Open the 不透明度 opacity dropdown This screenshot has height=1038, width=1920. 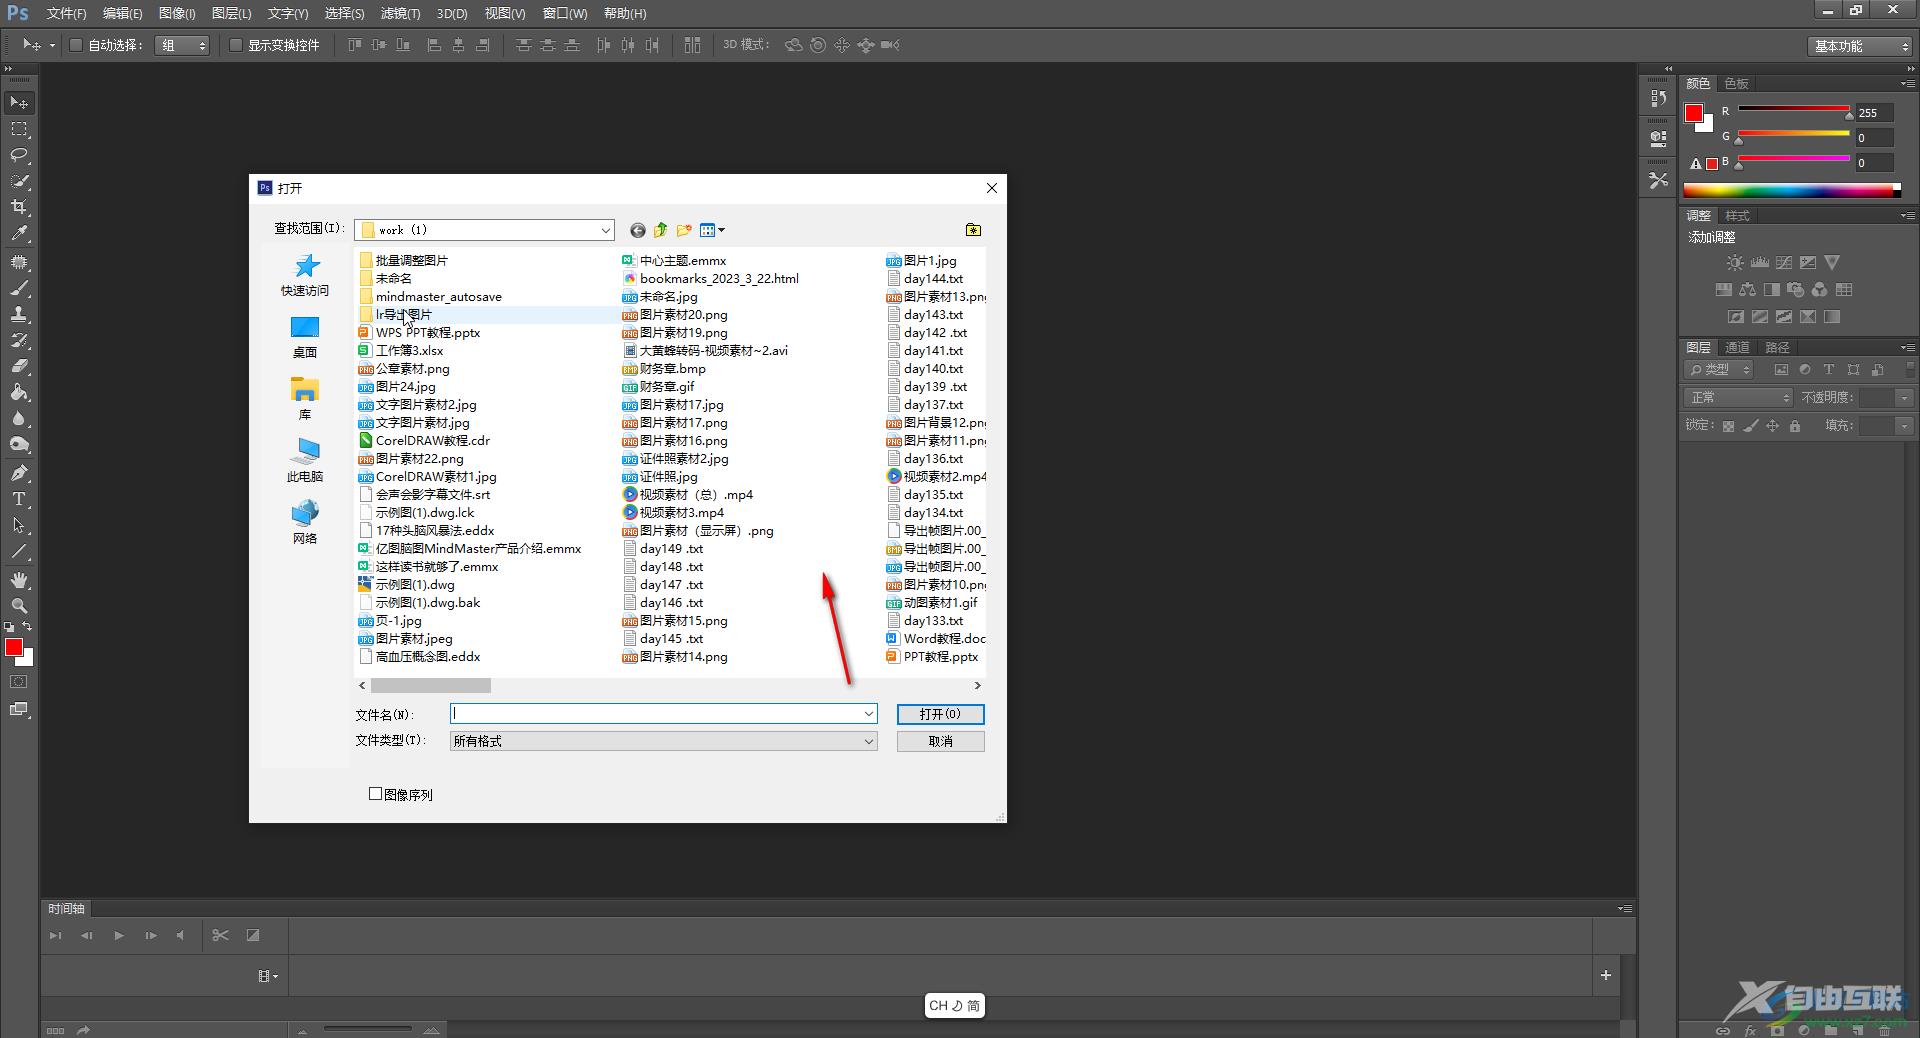(x=1904, y=398)
